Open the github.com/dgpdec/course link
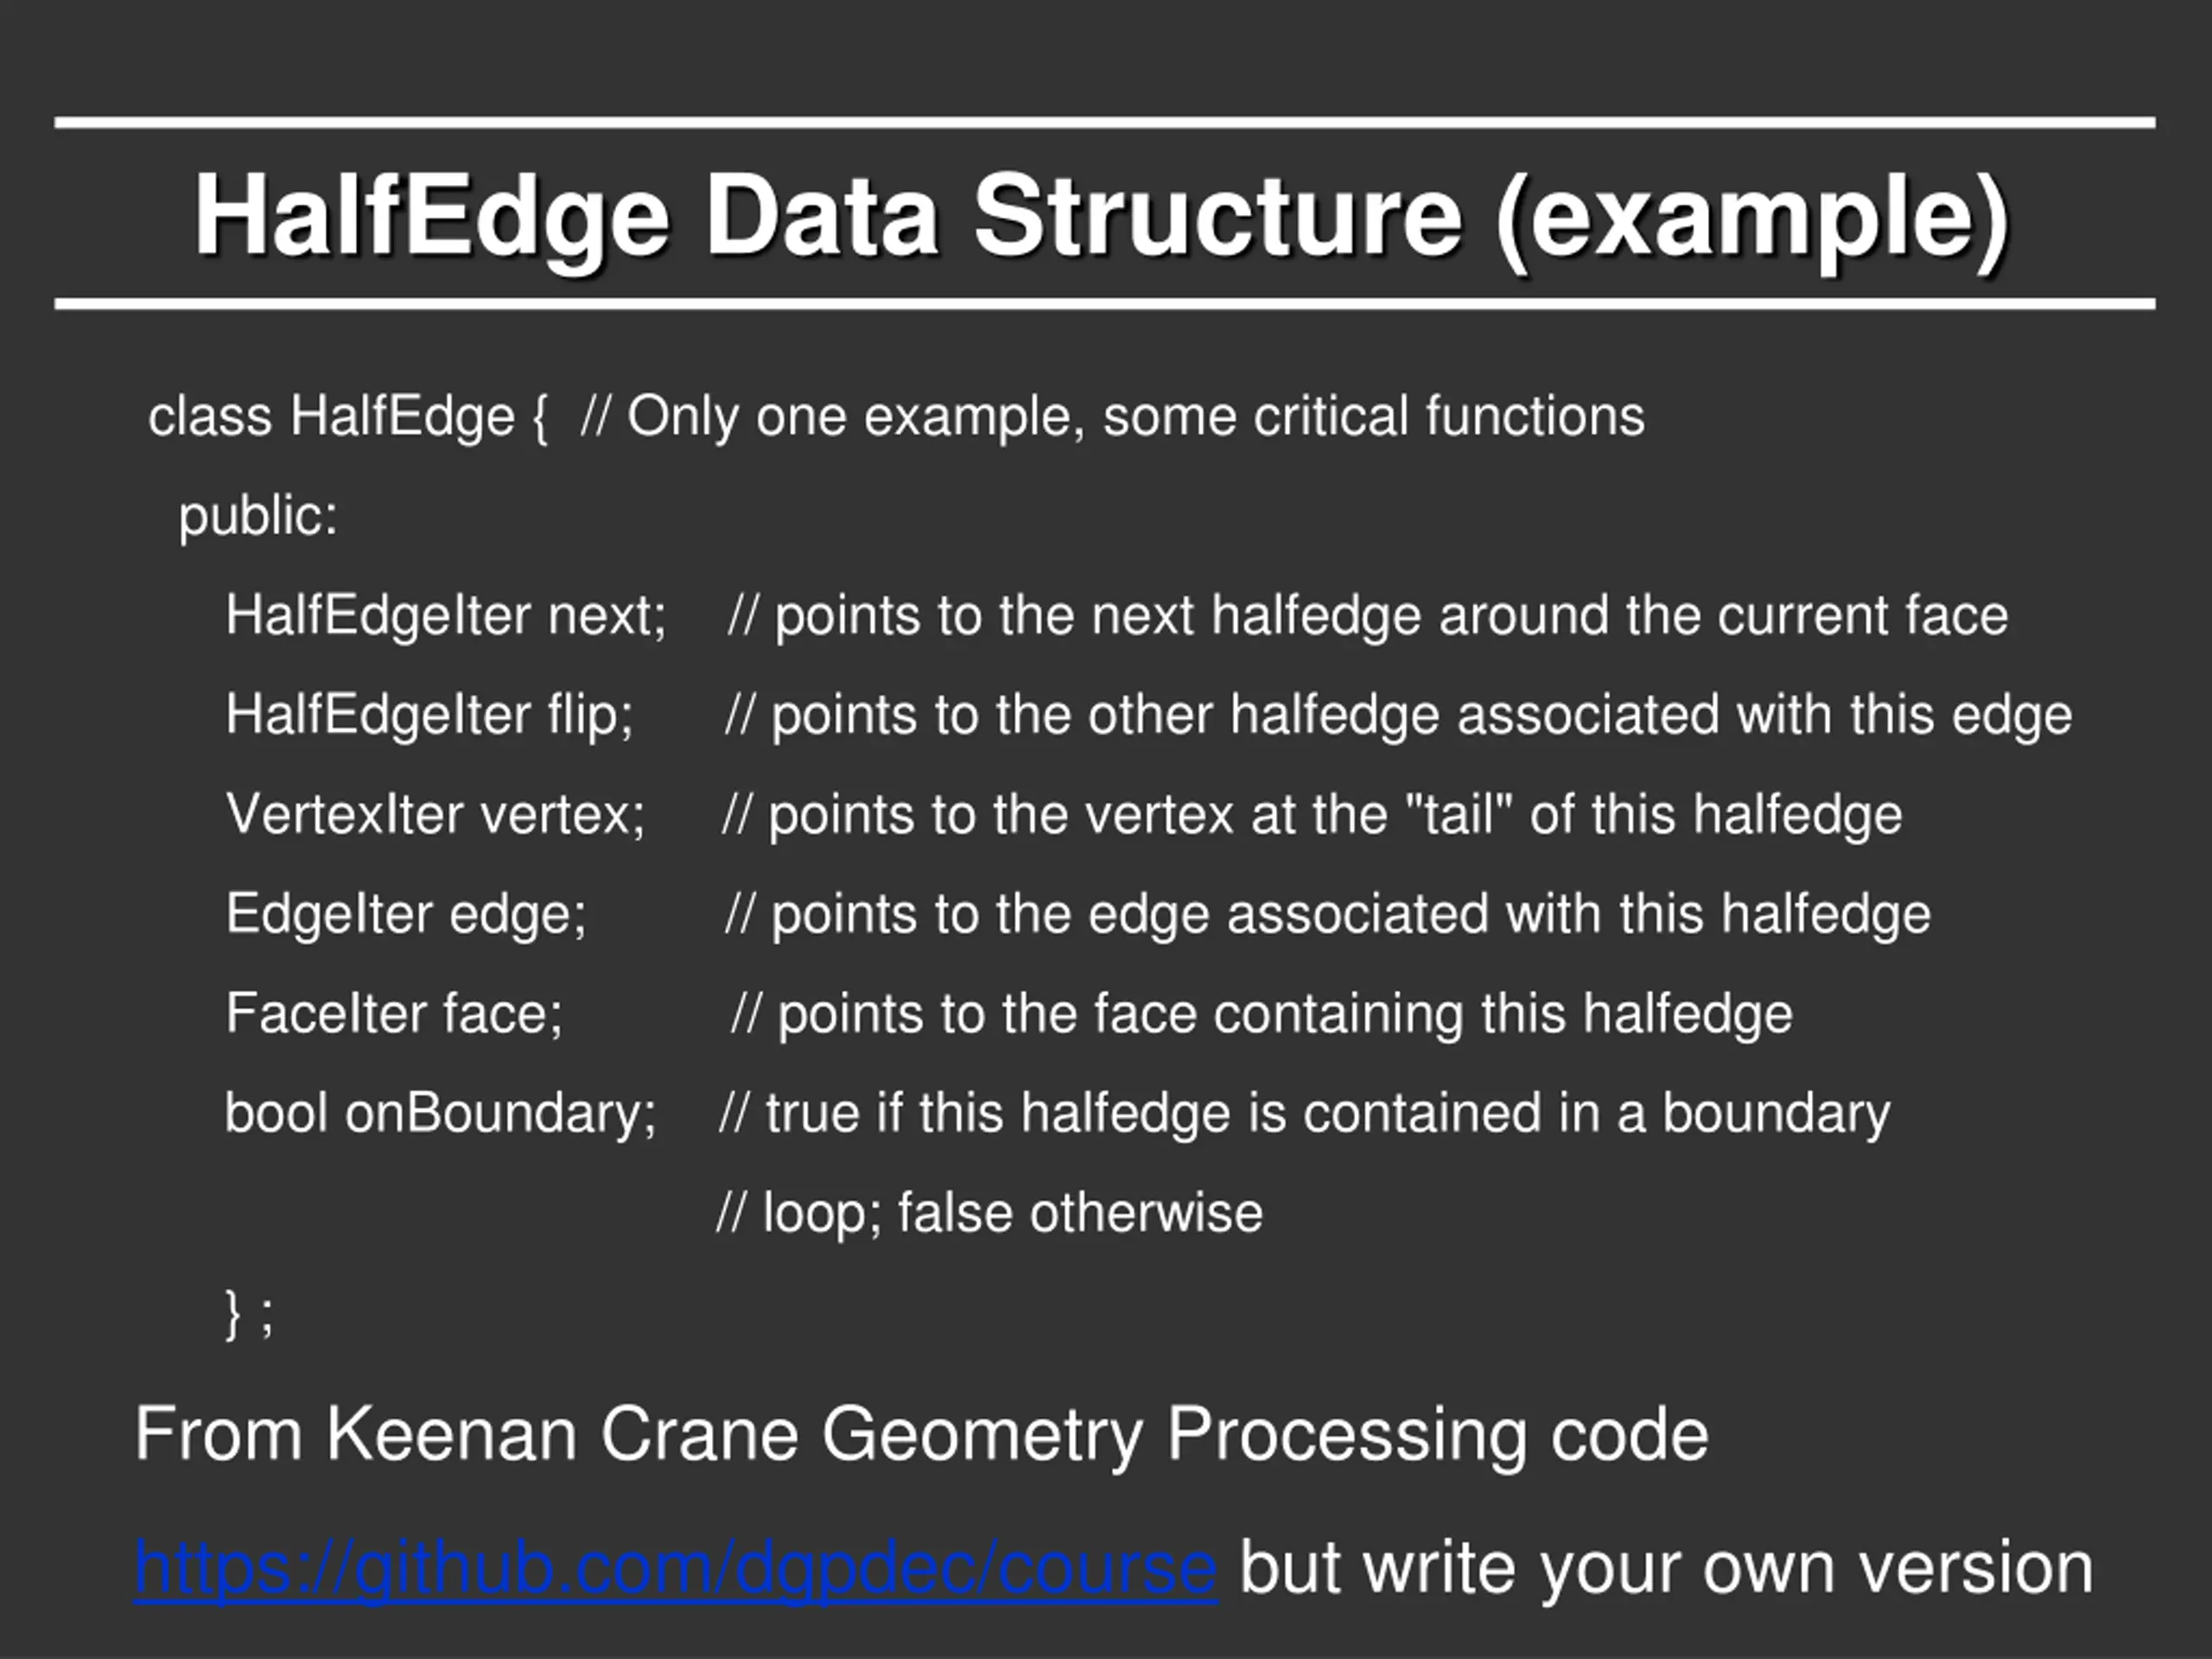Image resolution: width=2212 pixels, height=1659 pixels. click(676, 1568)
